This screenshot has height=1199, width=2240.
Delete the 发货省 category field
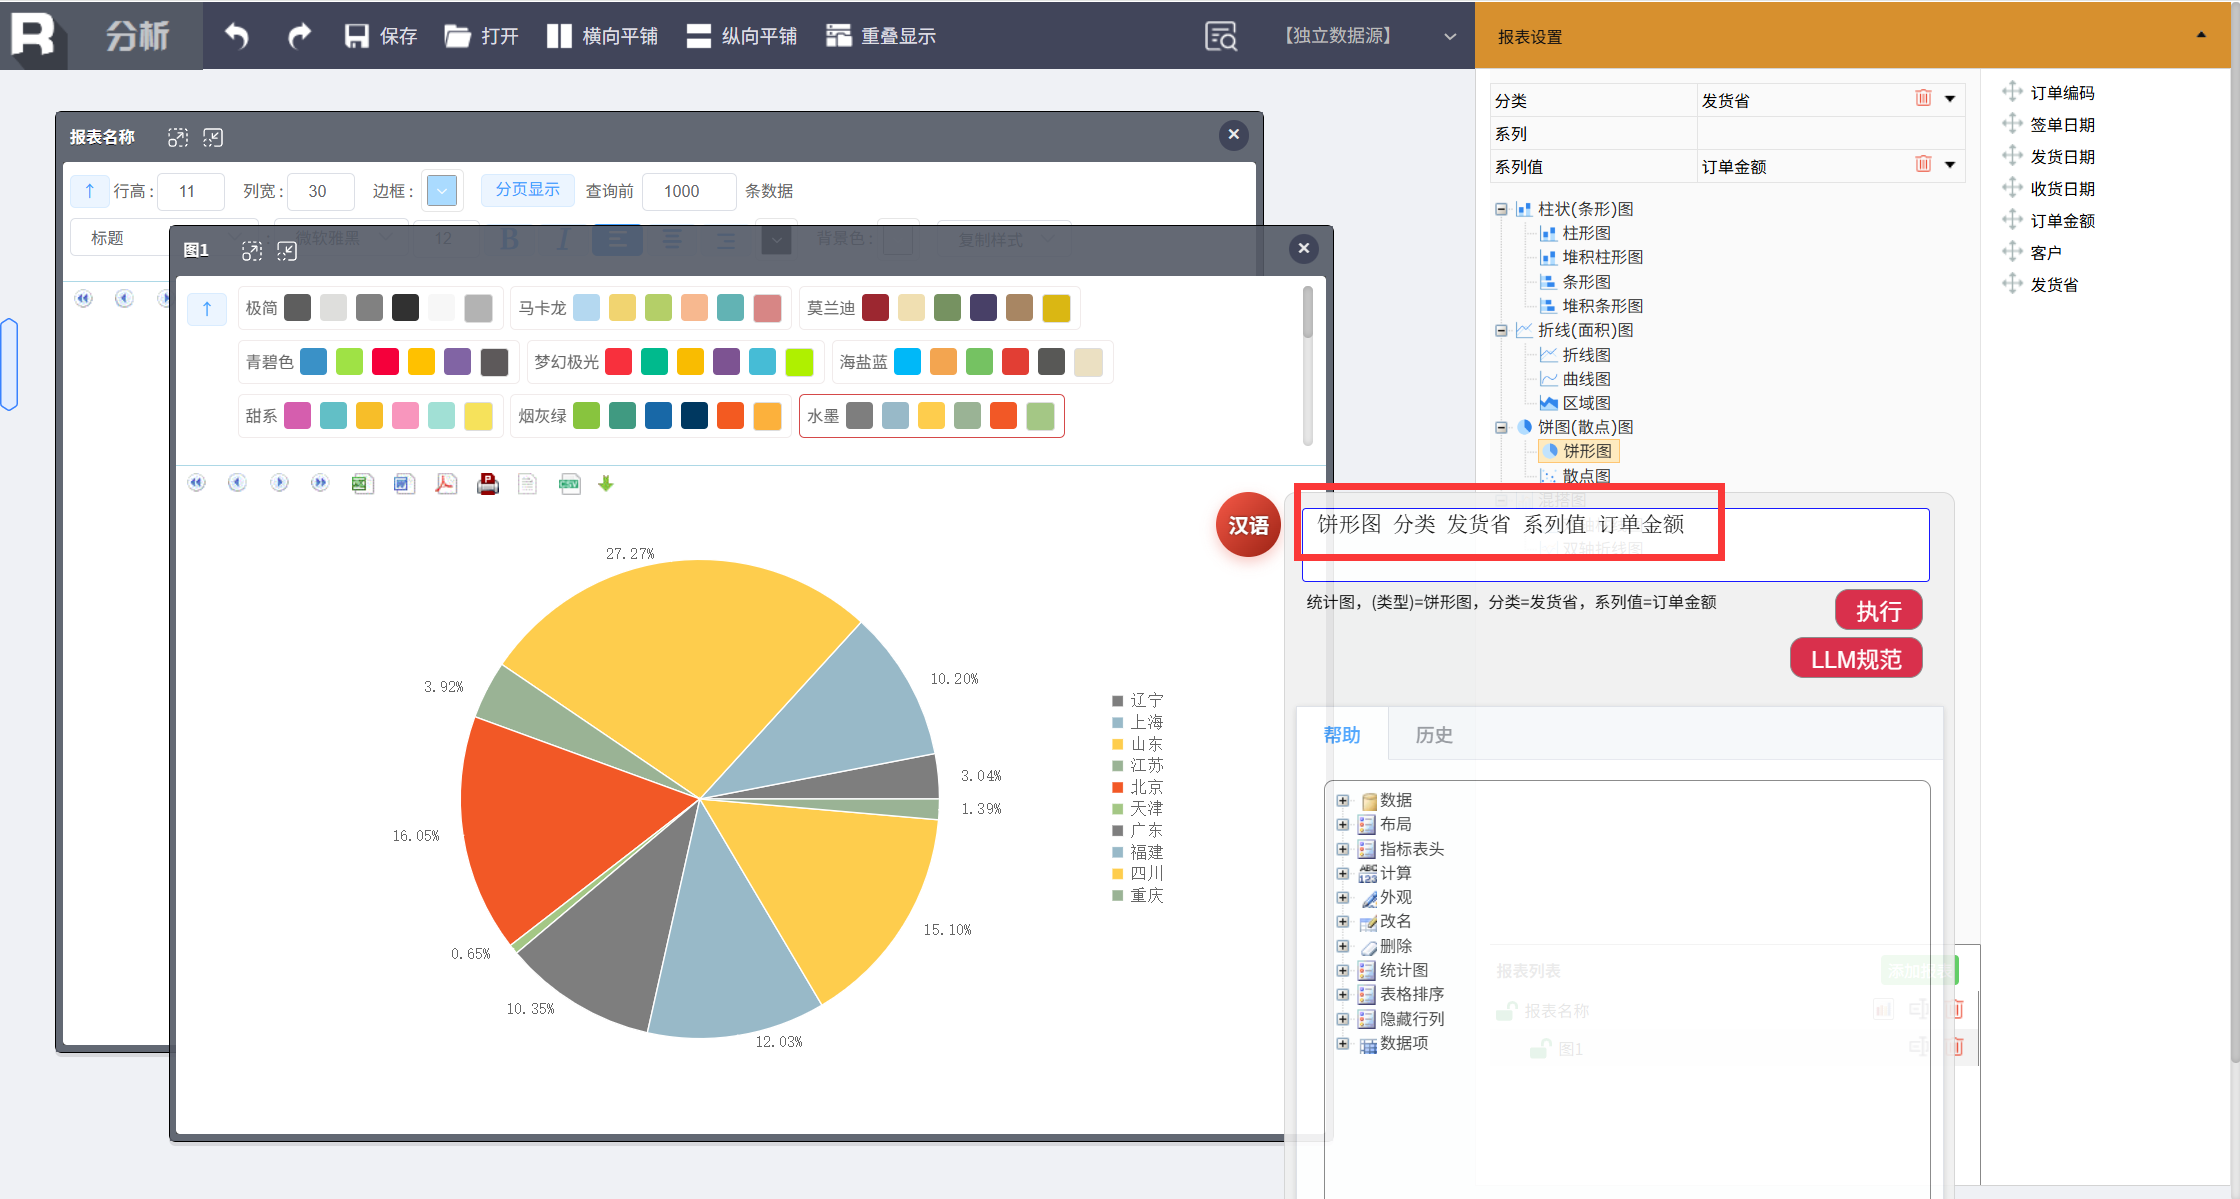1922,98
